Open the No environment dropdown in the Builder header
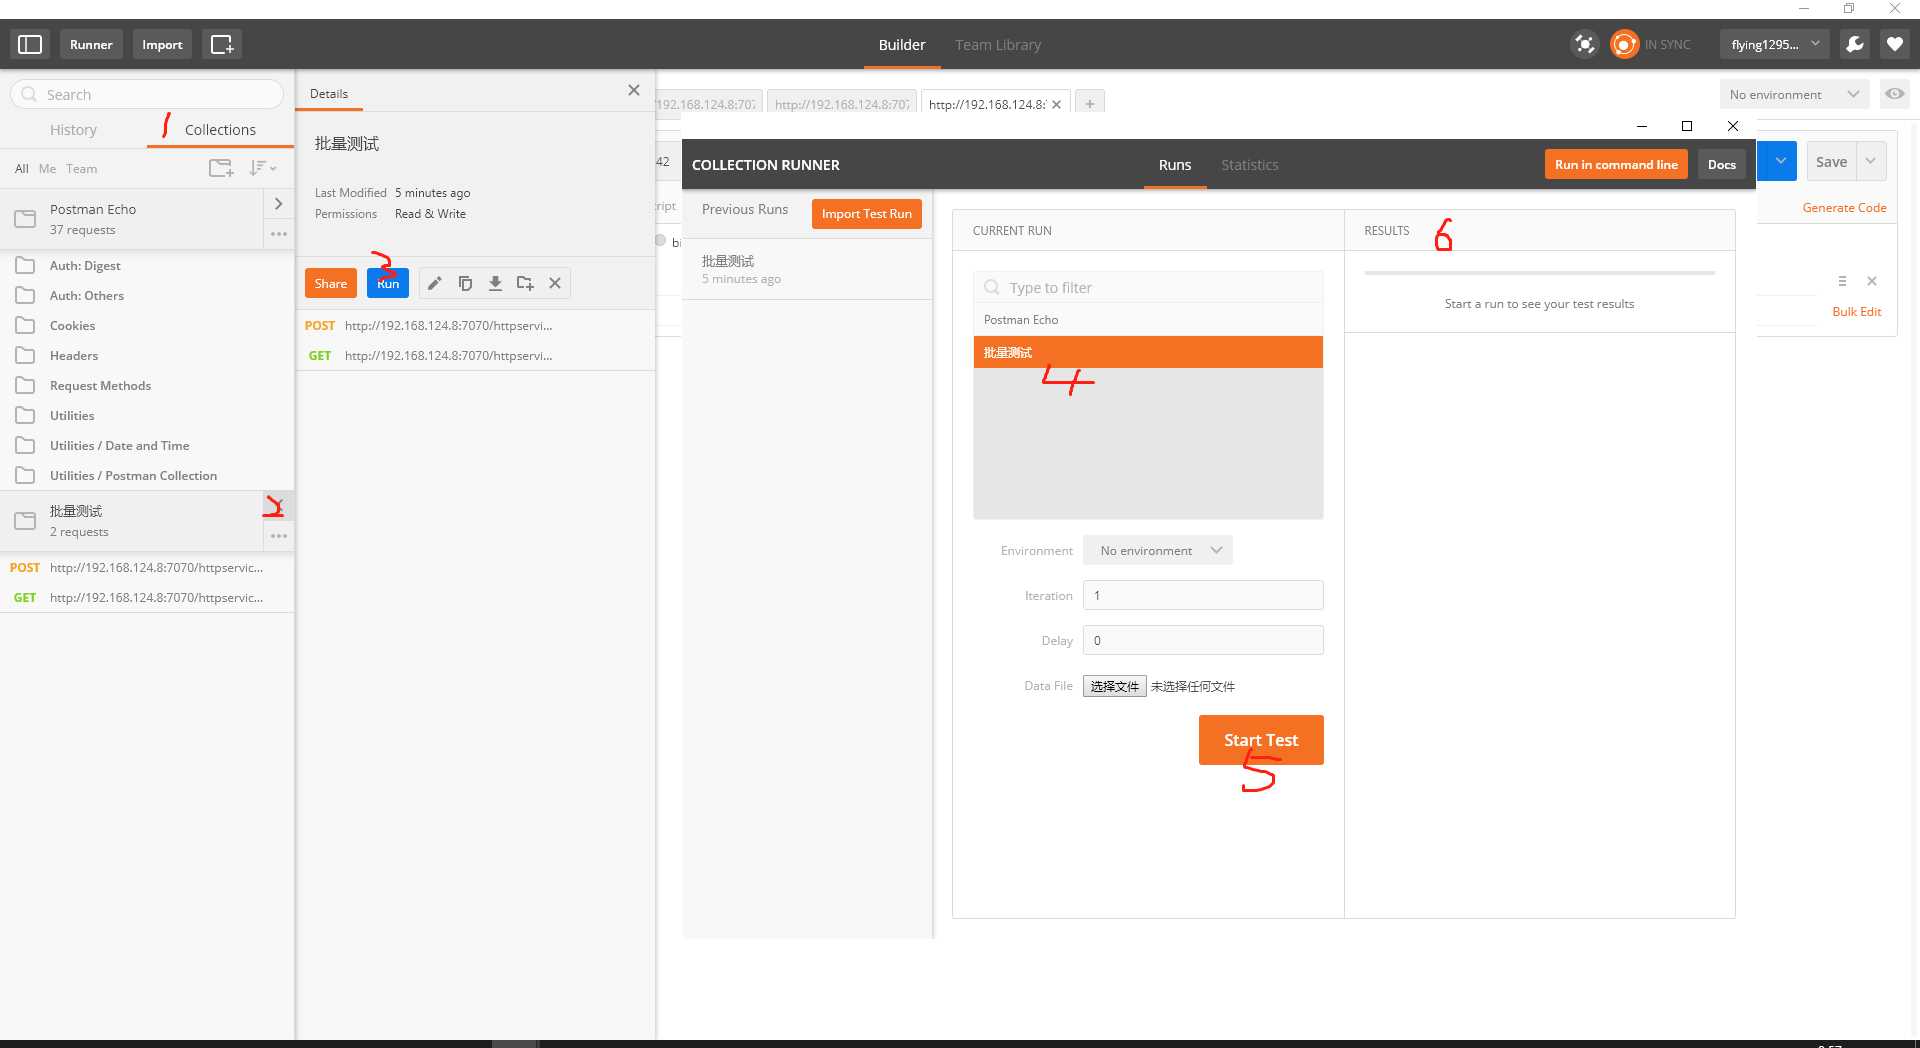This screenshot has height=1048, width=1920. pos(1795,94)
